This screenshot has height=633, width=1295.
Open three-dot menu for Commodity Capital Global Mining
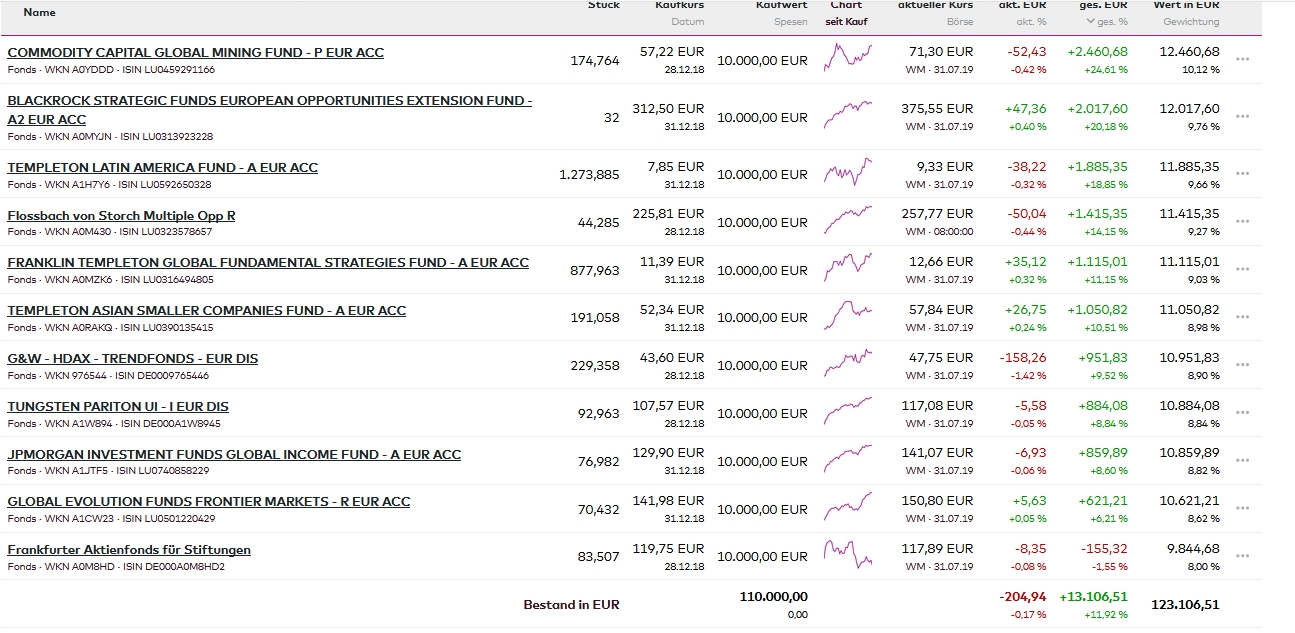(x=1242, y=60)
